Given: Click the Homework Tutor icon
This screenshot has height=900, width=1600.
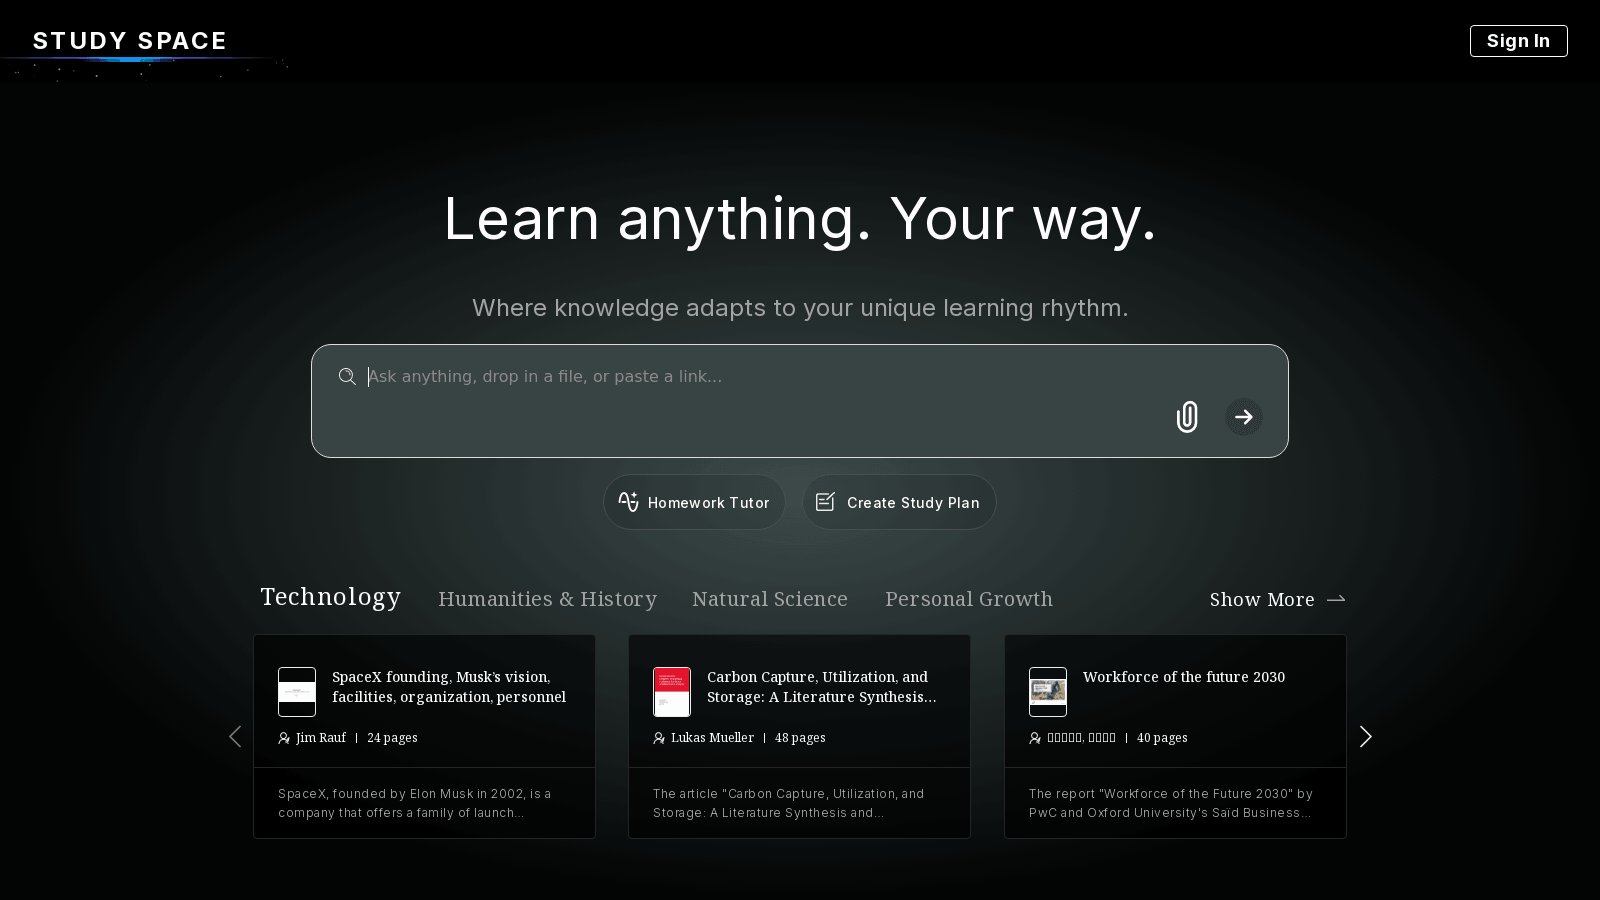Looking at the screenshot, I should click(x=628, y=502).
